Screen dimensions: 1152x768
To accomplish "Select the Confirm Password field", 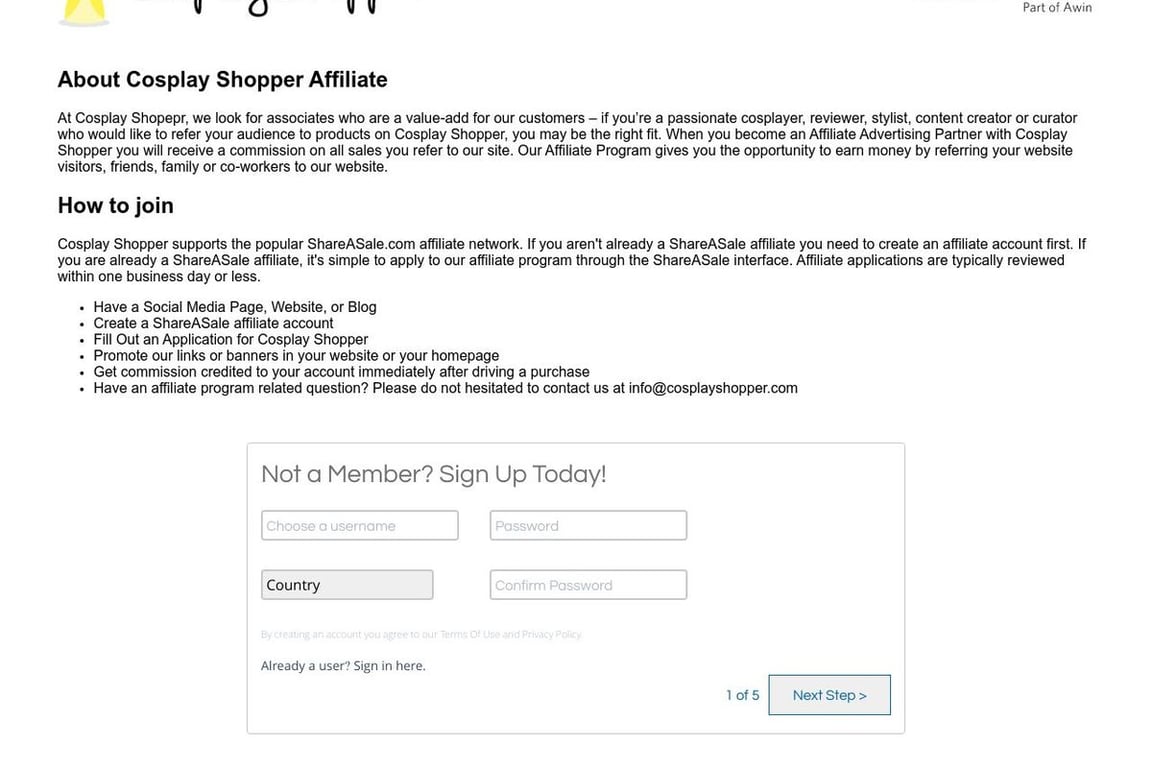I will point(588,585).
